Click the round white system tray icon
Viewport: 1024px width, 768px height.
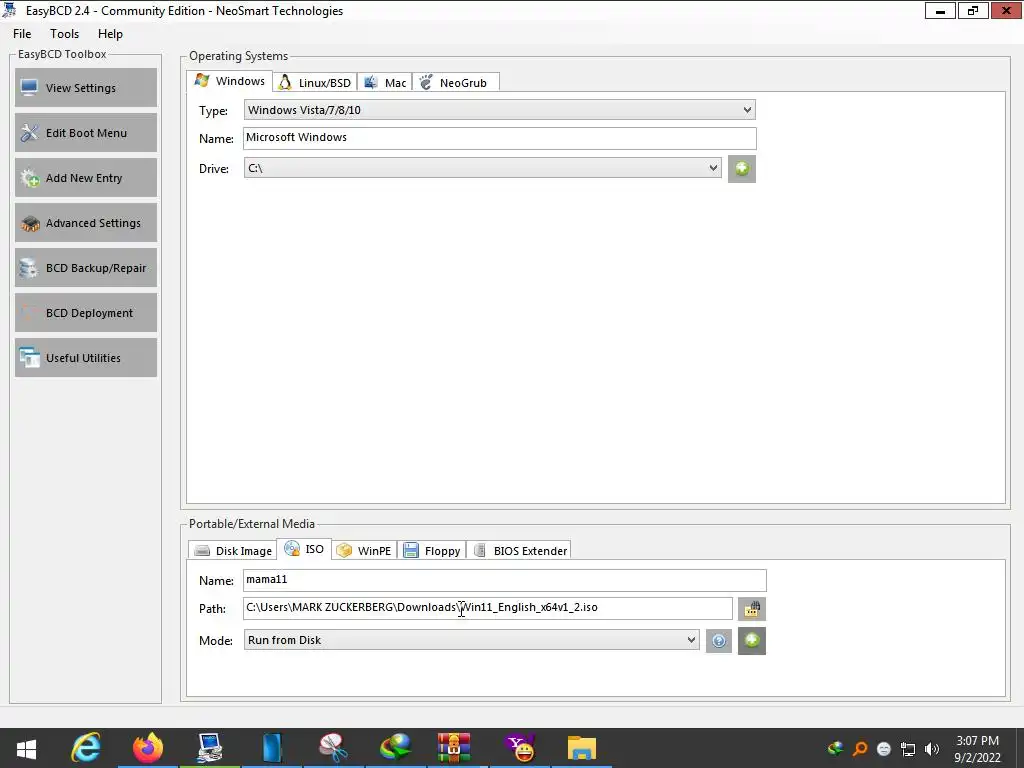pyautogui.click(x=884, y=748)
